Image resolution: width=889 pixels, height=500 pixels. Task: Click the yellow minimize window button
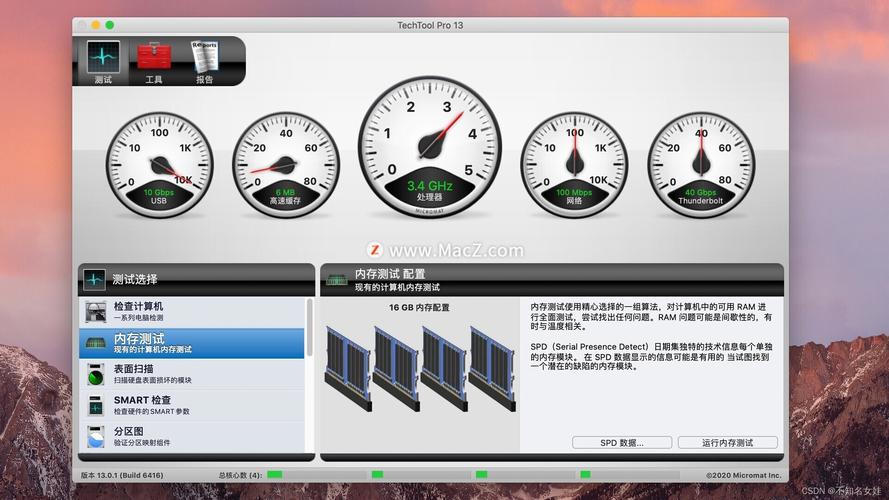[x=96, y=25]
